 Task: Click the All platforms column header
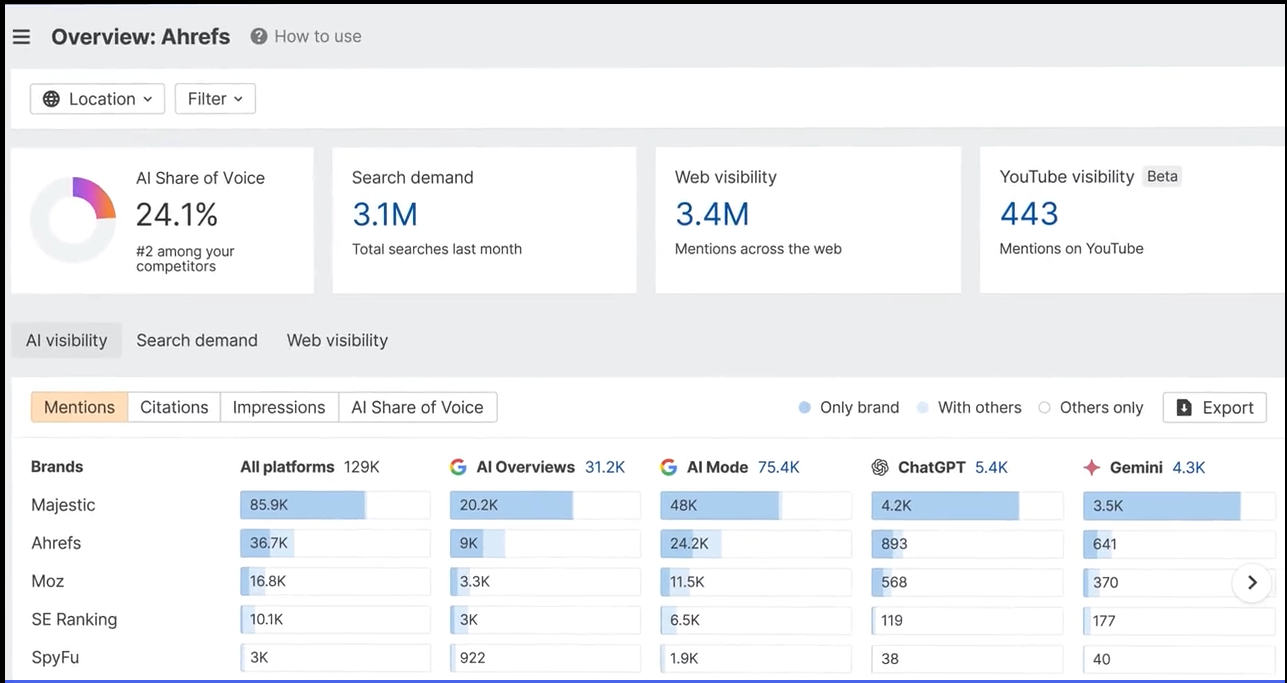pyautogui.click(x=287, y=467)
